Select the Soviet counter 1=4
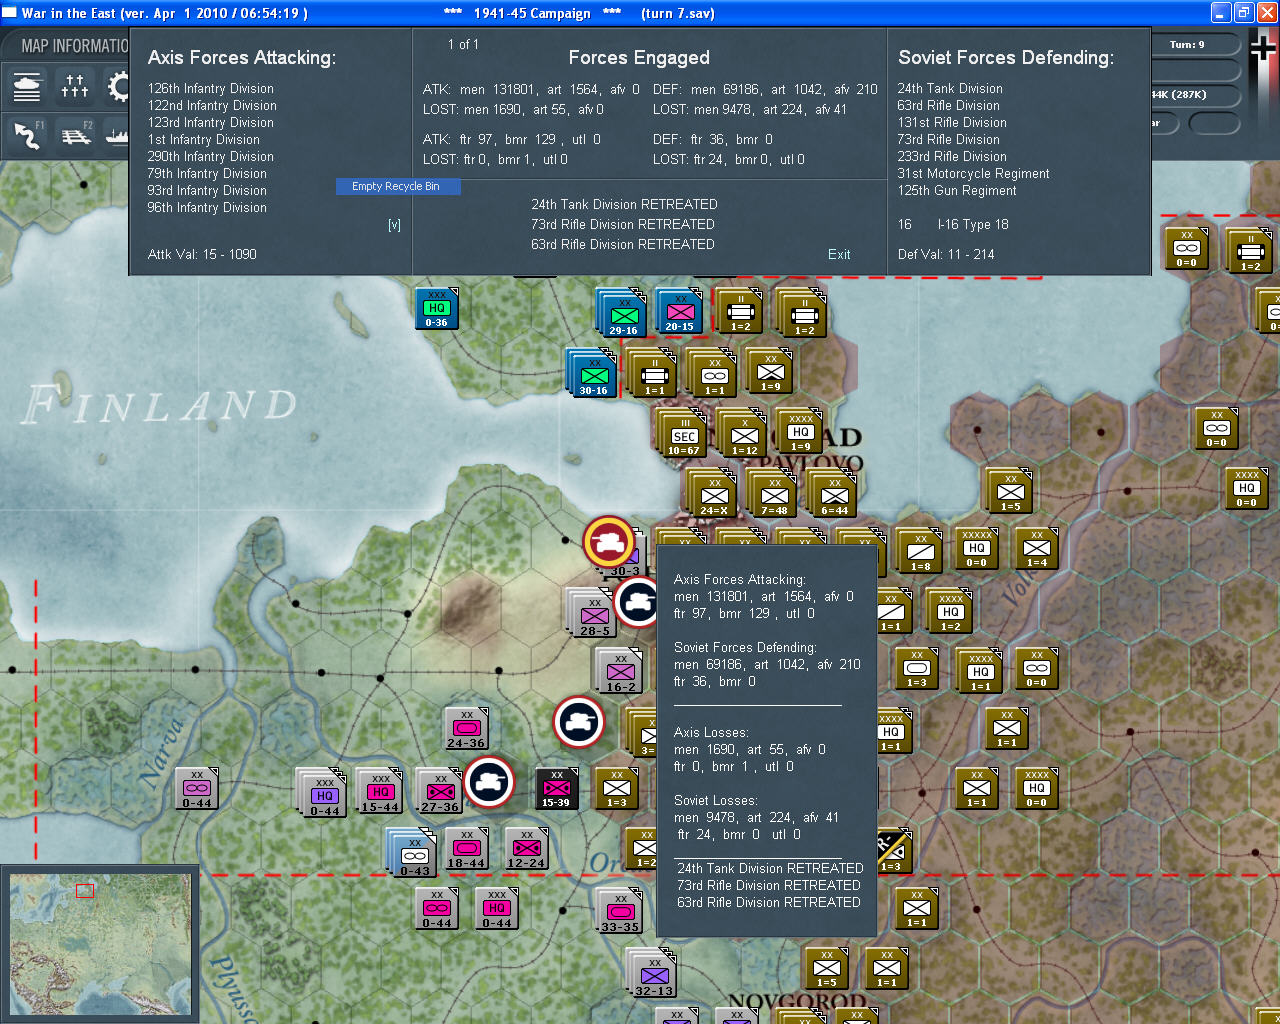The width and height of the screenshot is (1280, 1024). 1036,549
